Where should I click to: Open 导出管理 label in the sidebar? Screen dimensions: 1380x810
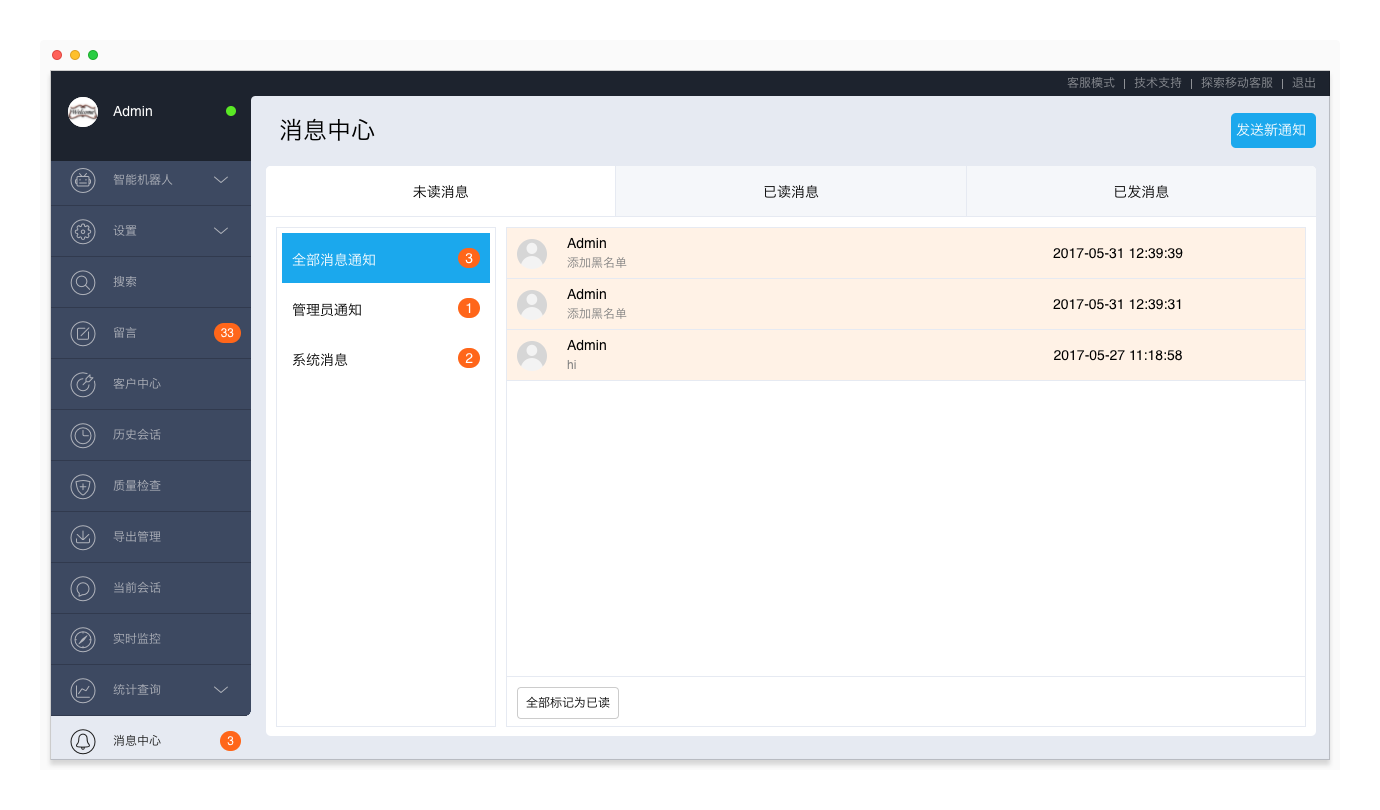(x=137, y=537)
